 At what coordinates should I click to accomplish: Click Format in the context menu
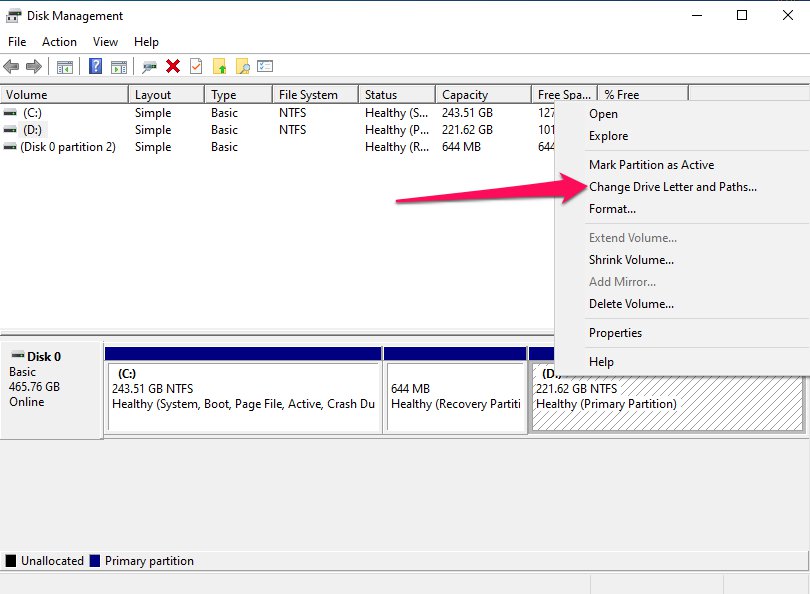click(x=612, y=209)
